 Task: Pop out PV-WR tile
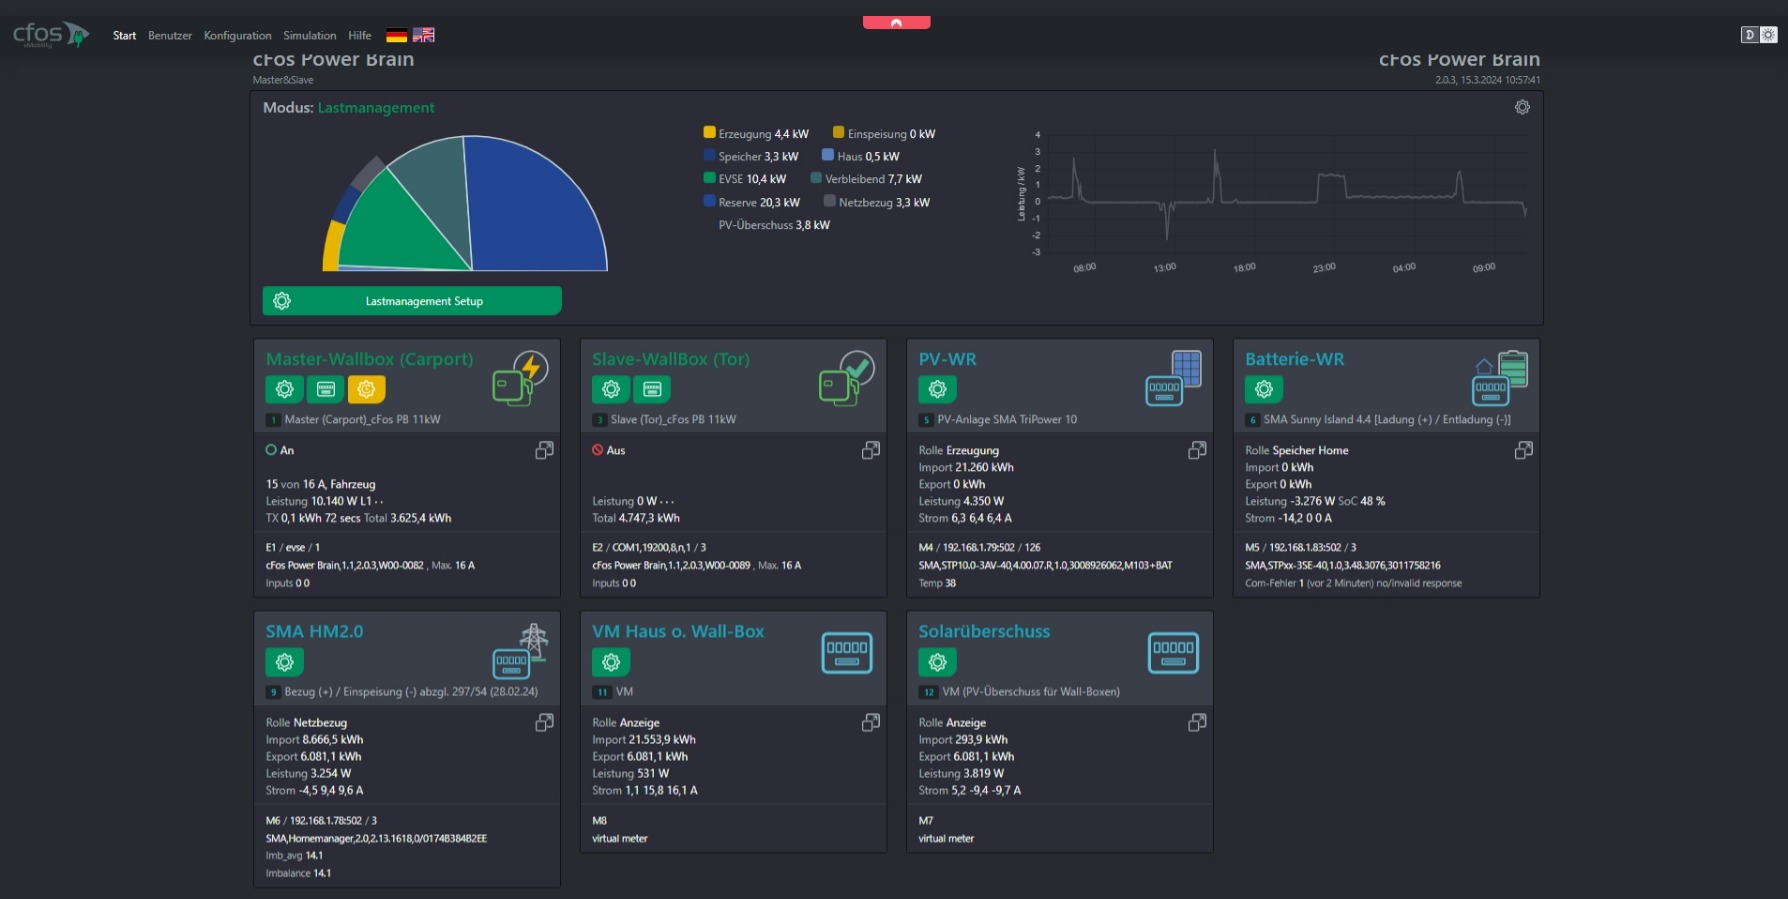[1197, 451]
